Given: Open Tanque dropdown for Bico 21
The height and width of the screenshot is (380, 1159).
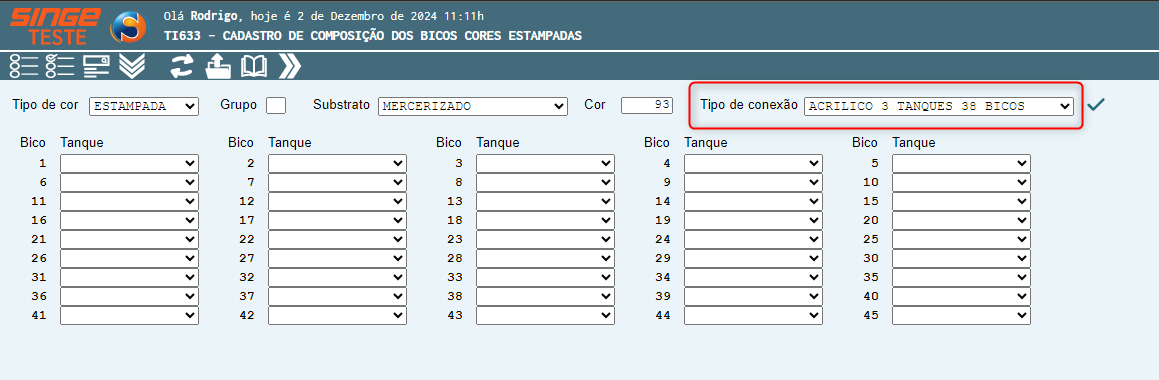Looking at the screenshot, I should 129,240.
